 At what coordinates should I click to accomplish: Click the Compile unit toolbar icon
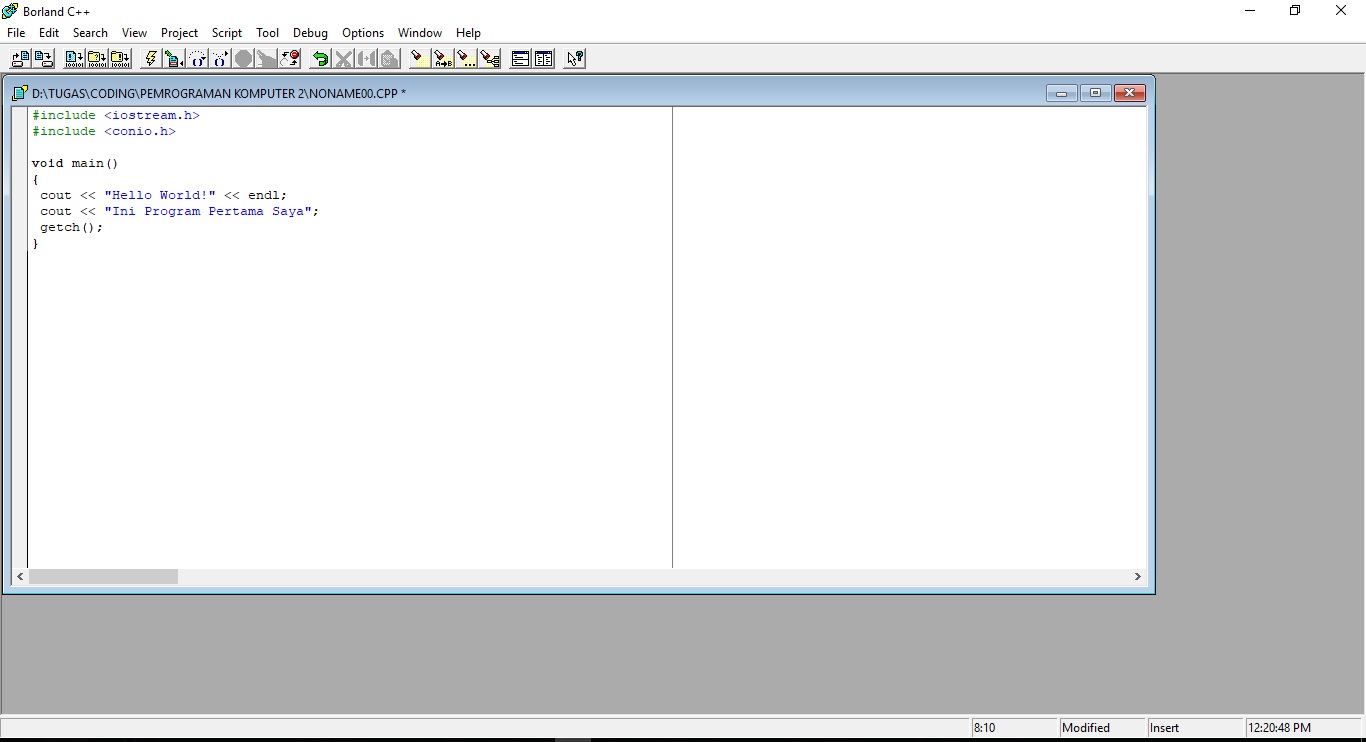pyautogui.click(x=74, y=58)
